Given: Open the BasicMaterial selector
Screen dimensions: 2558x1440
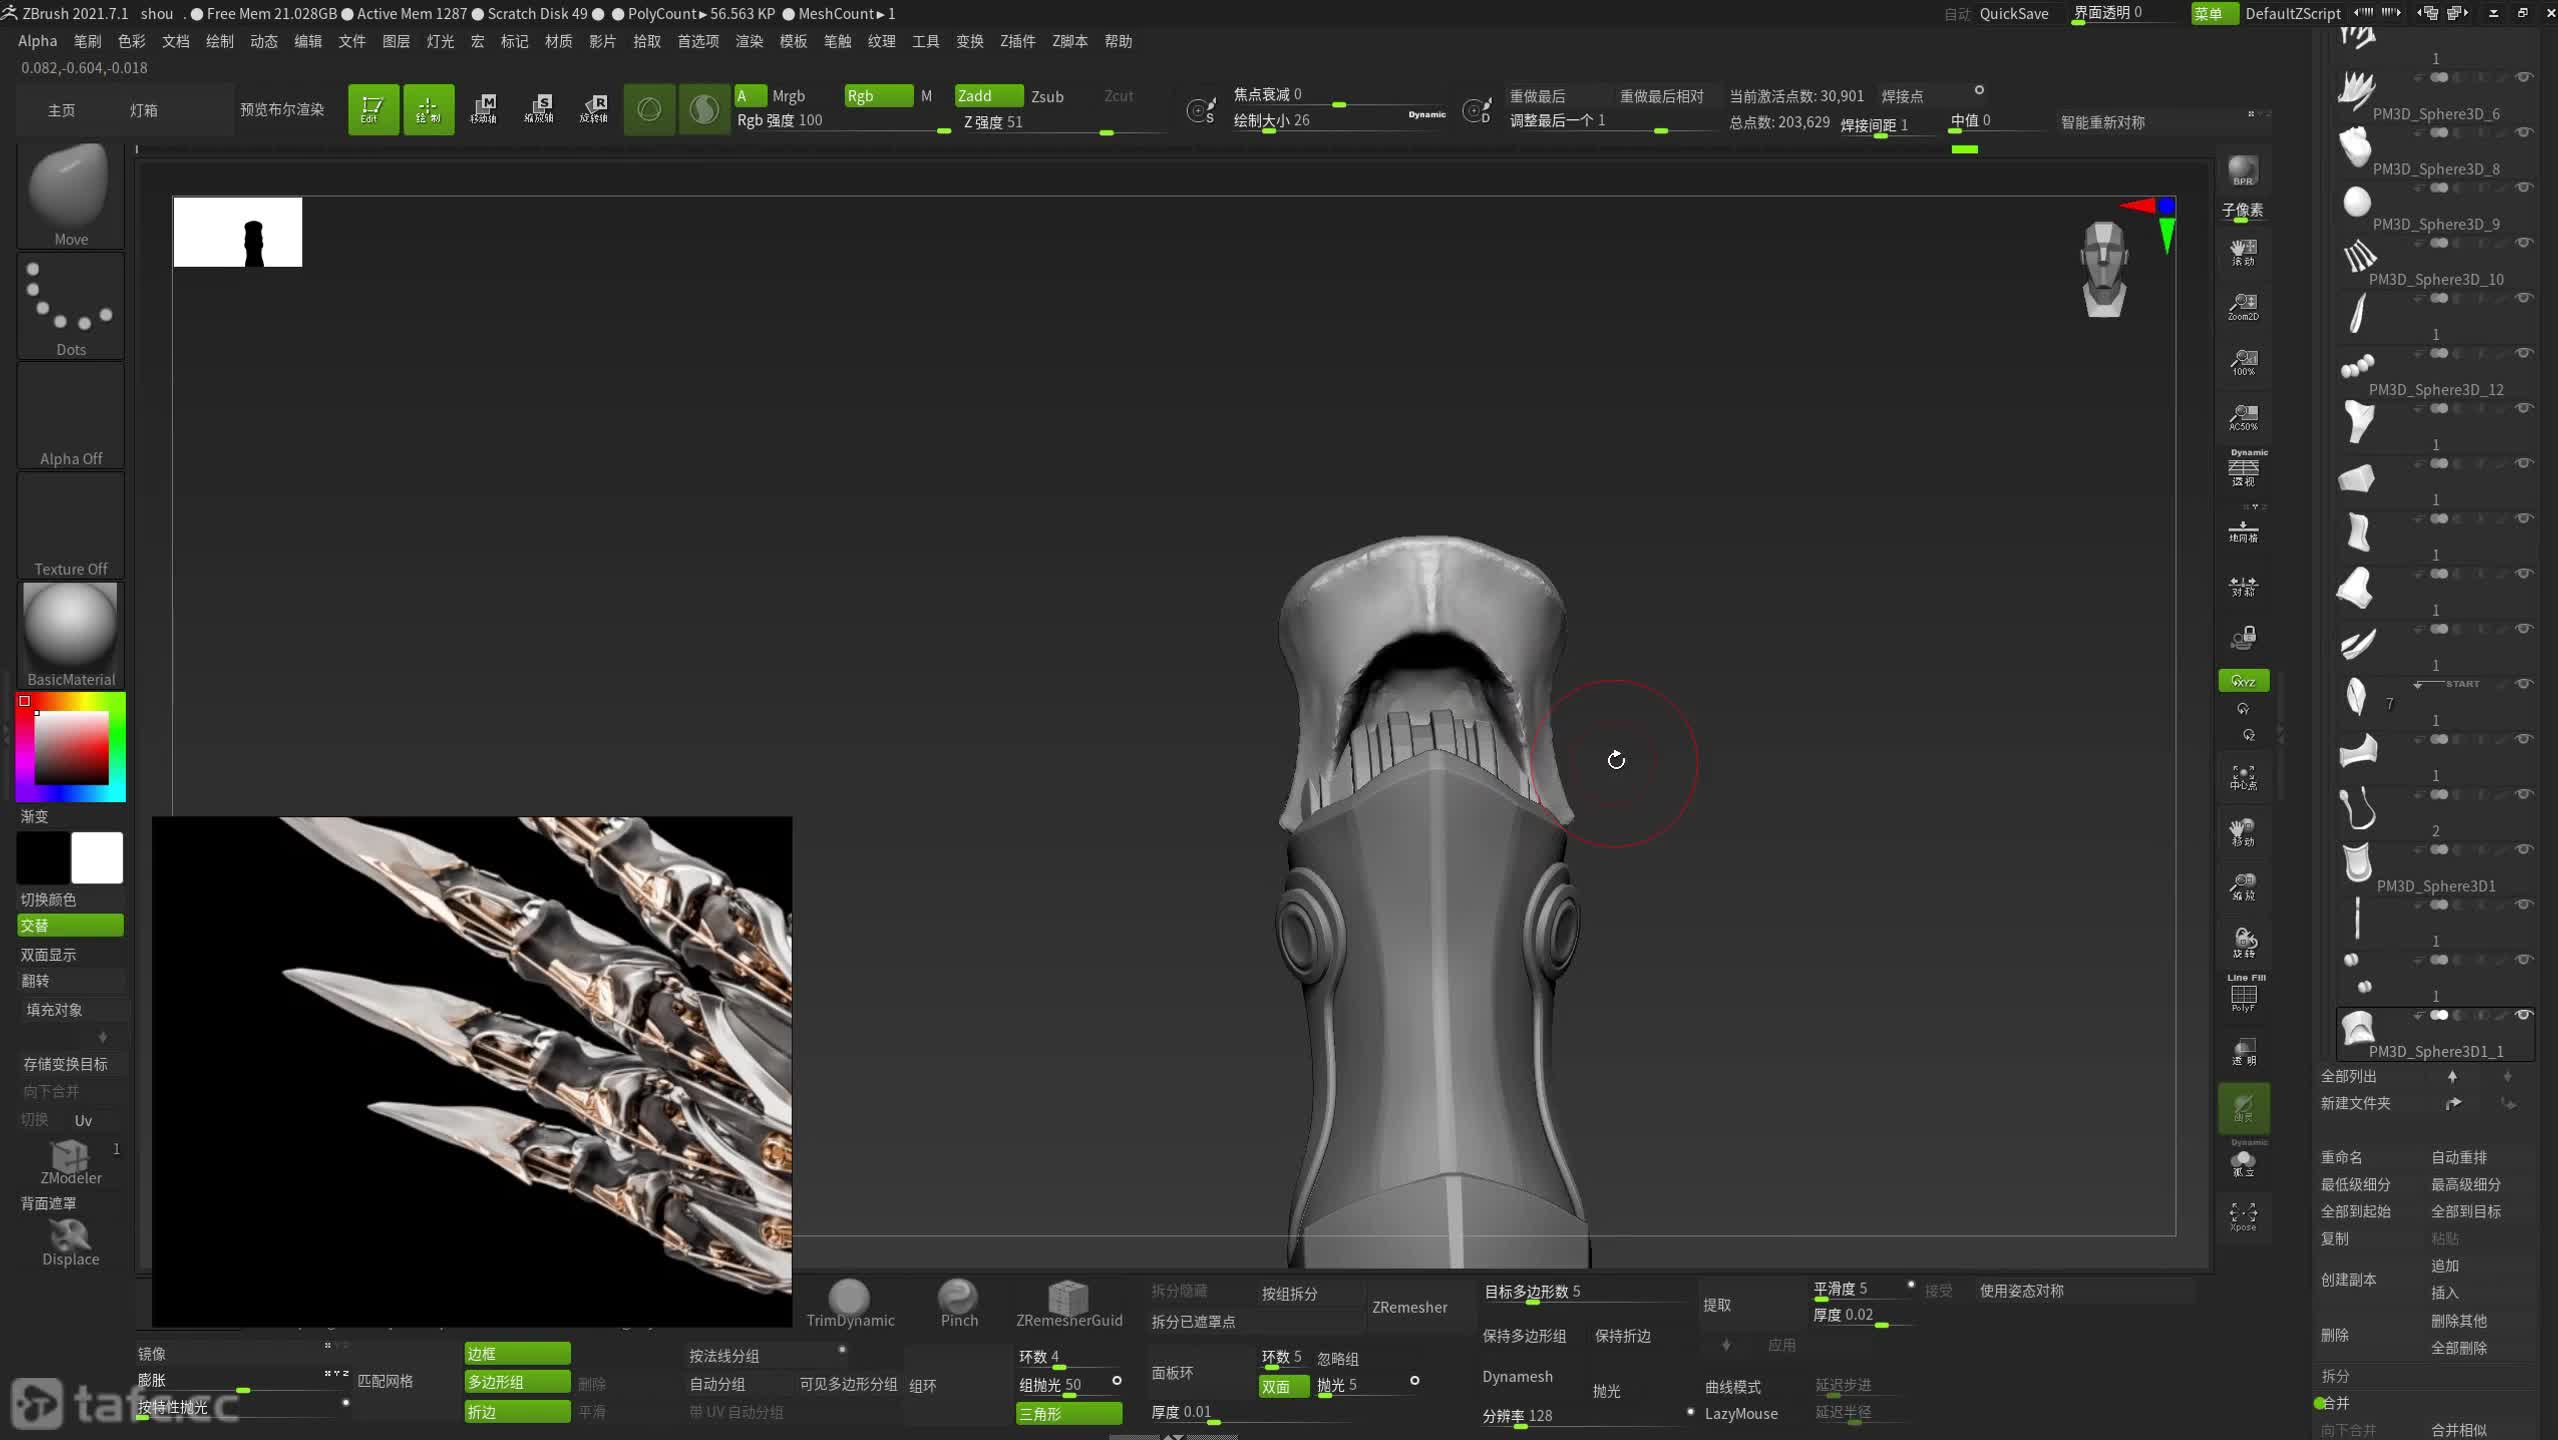Looking at the screenshot, I should [x=70, y=636].
